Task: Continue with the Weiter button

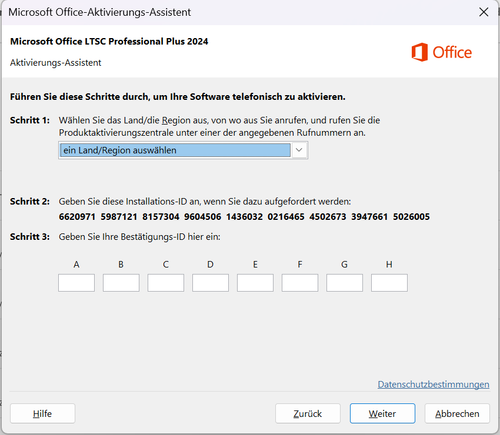Action: tap(383, 414)
